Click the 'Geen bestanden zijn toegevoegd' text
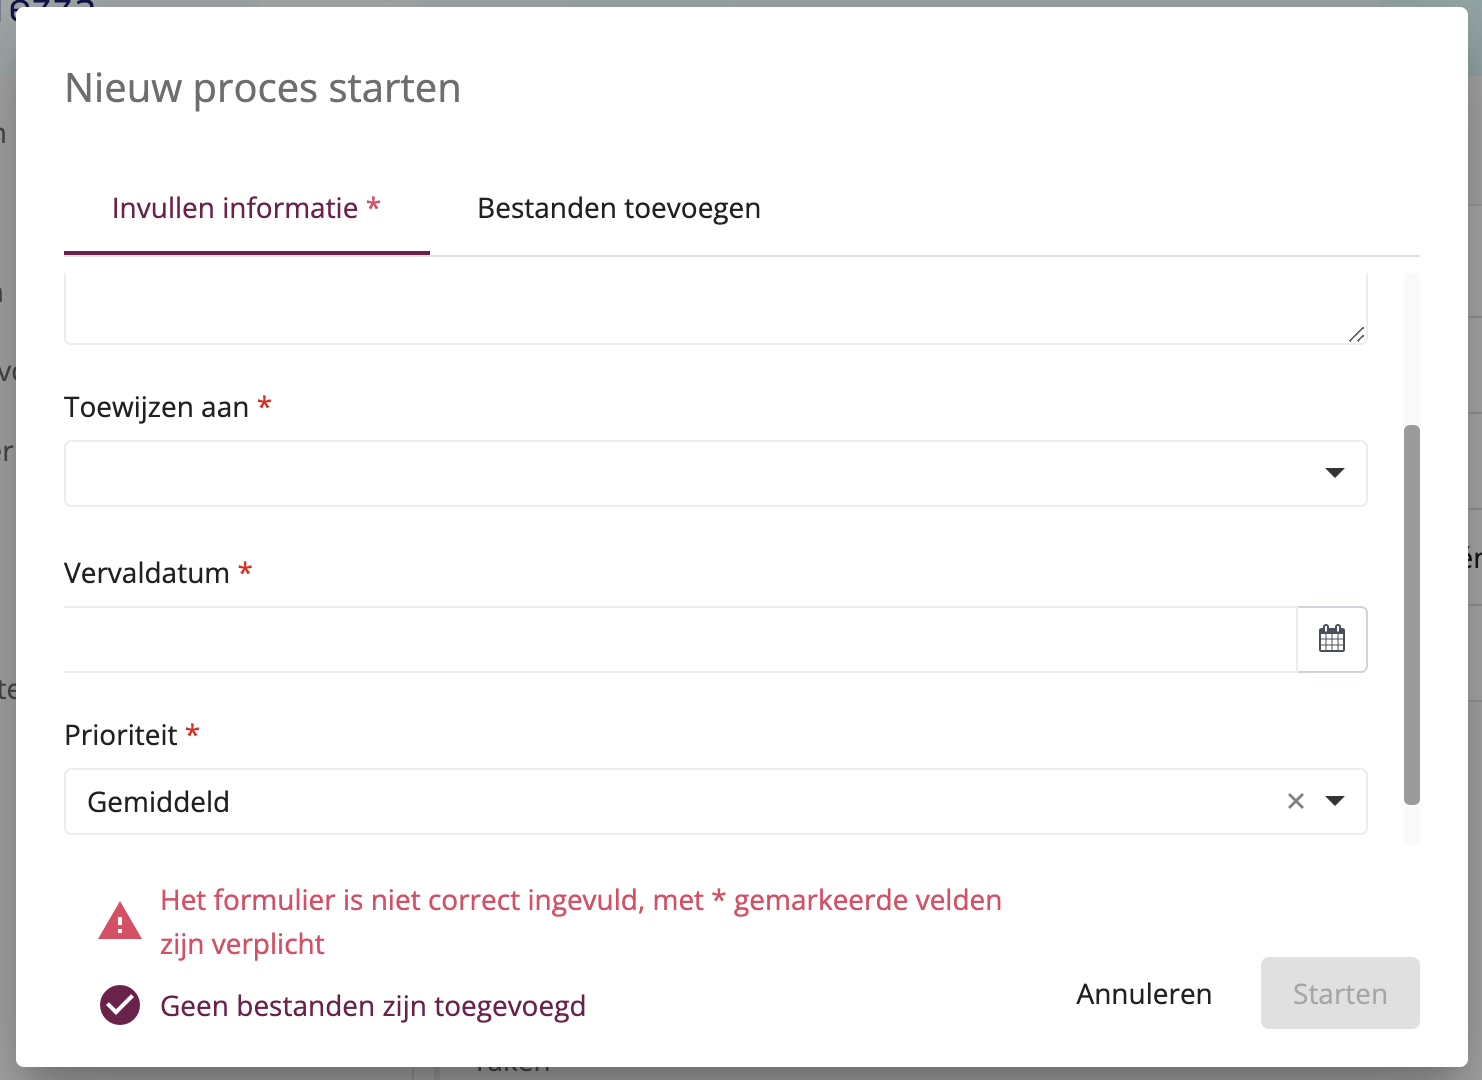1482x1080 pixels. coord(373,1006)
